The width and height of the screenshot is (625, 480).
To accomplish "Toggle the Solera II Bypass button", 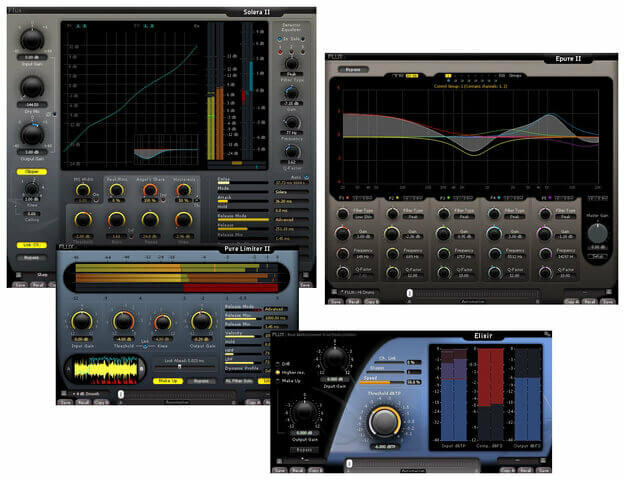I will (x=31, y=258).
